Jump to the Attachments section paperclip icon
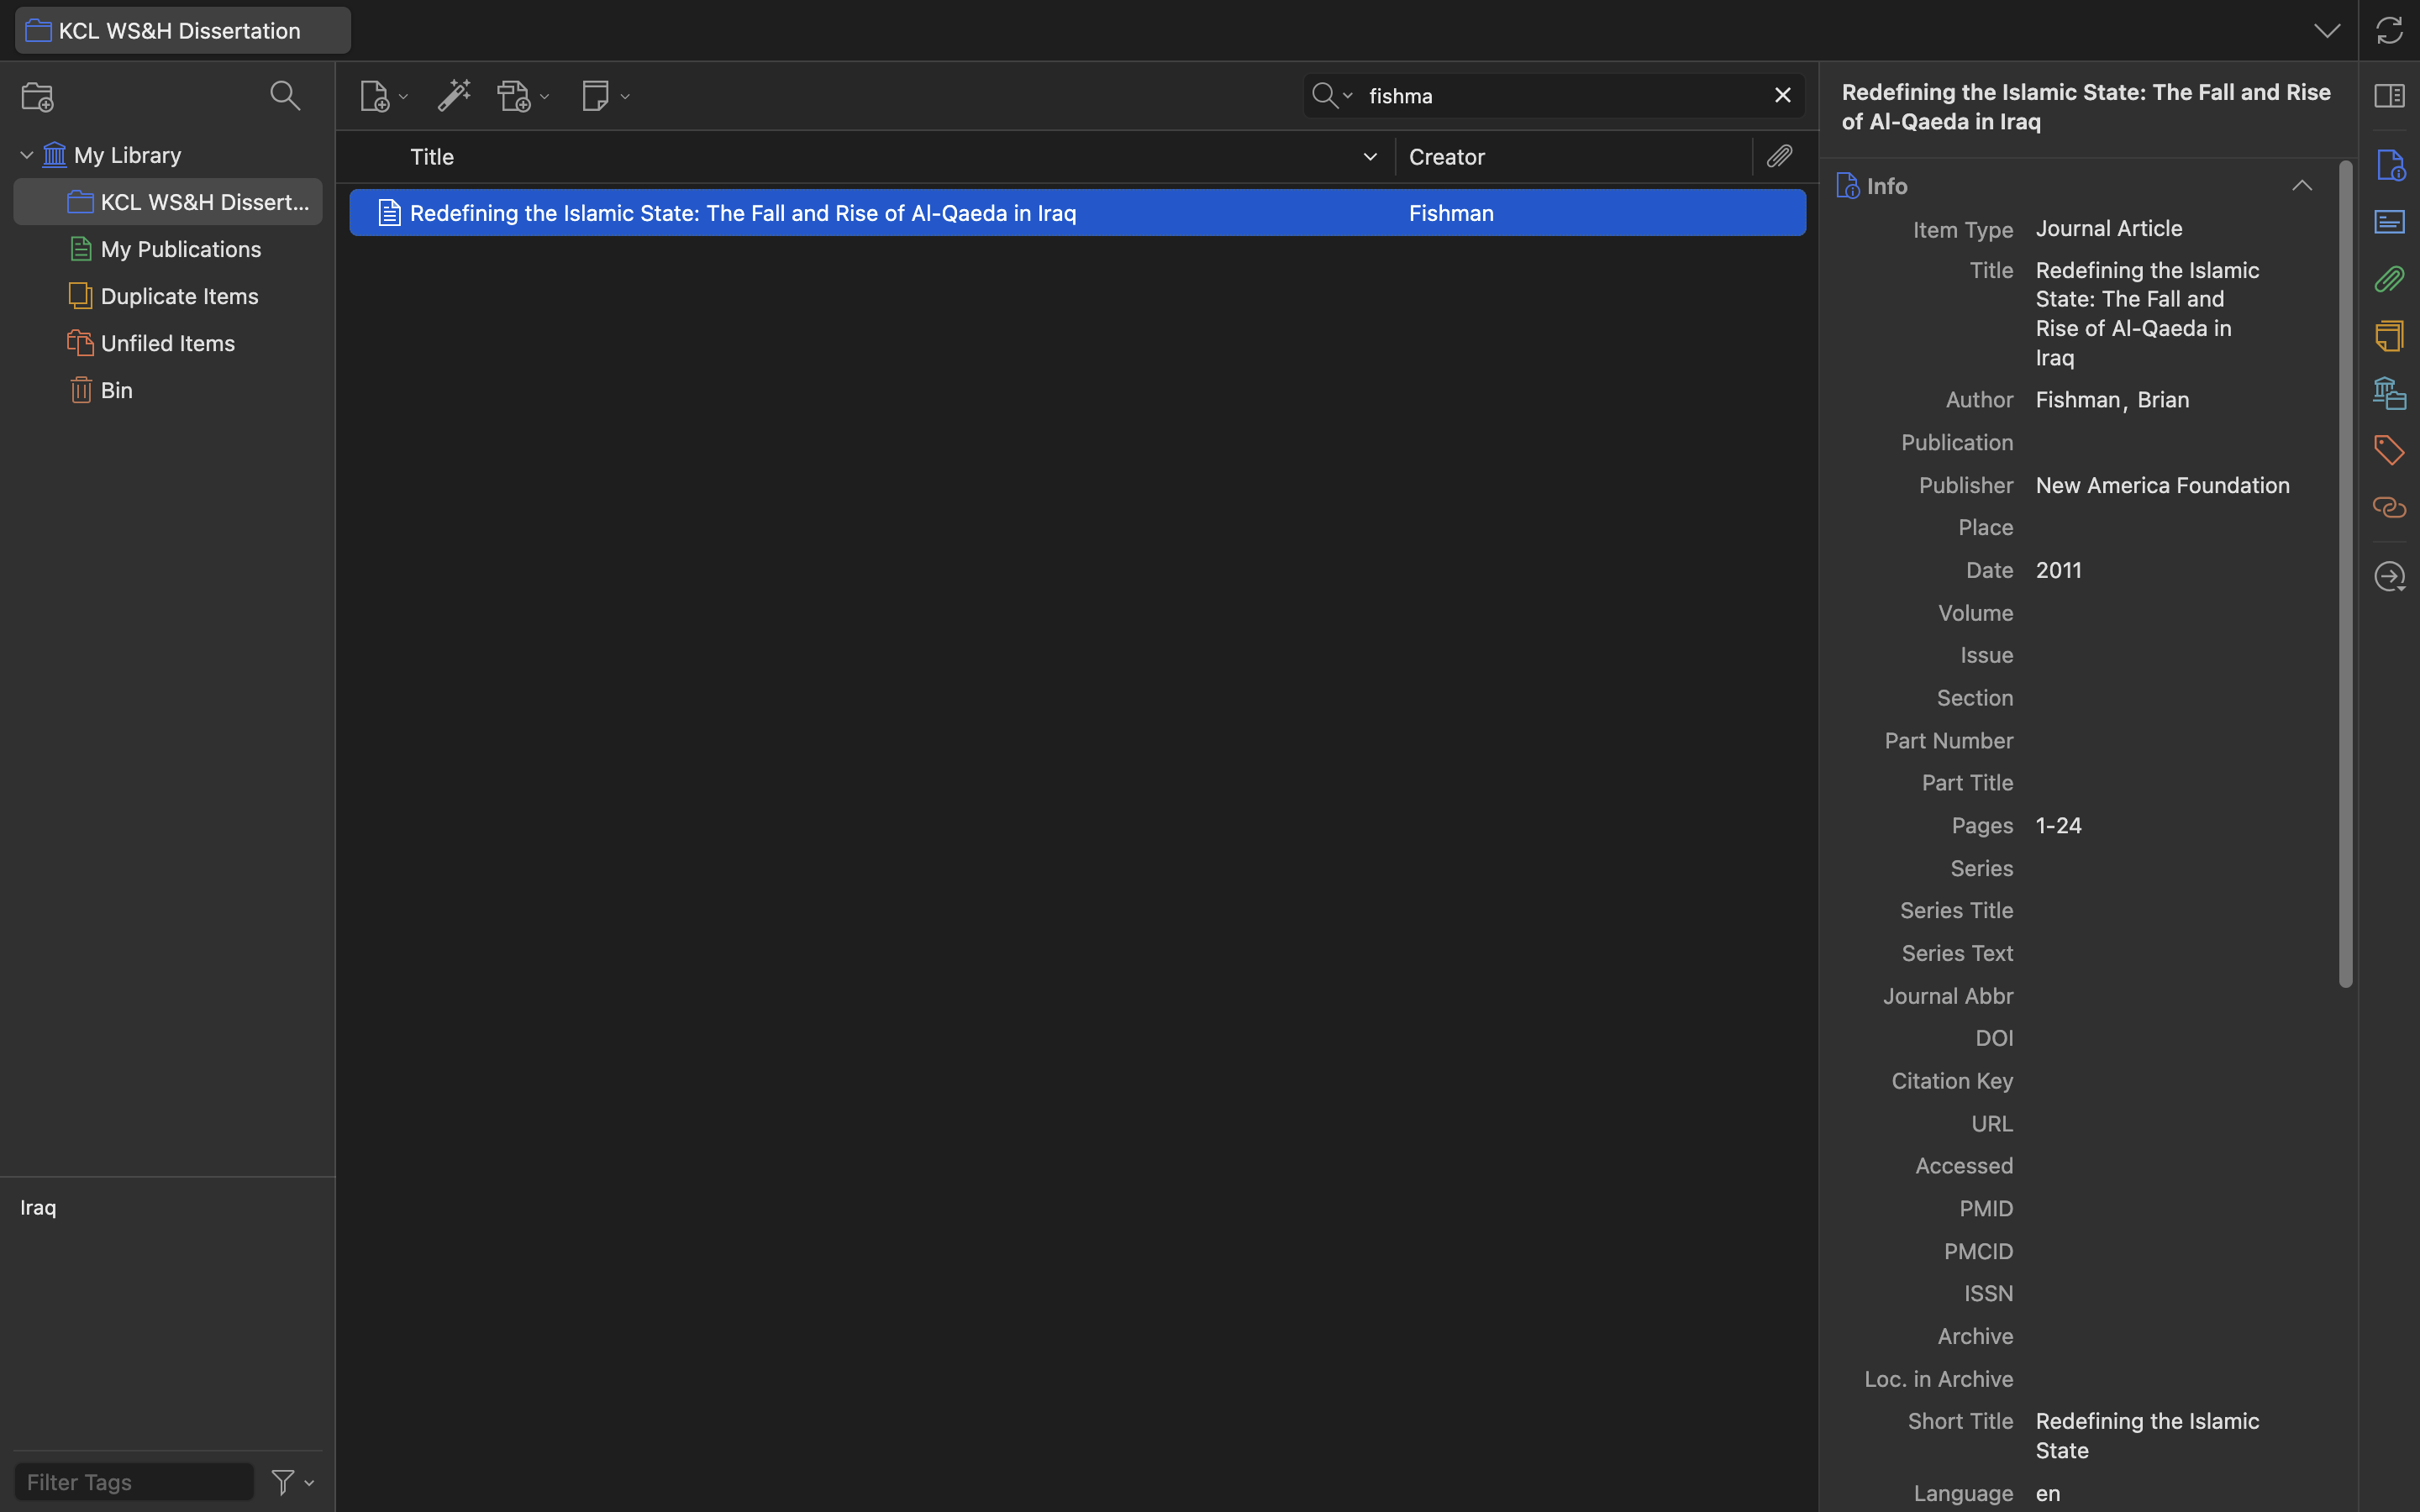This screenshot has height=1512, width=2420. pyautogui.click(x=2389, y=279)
